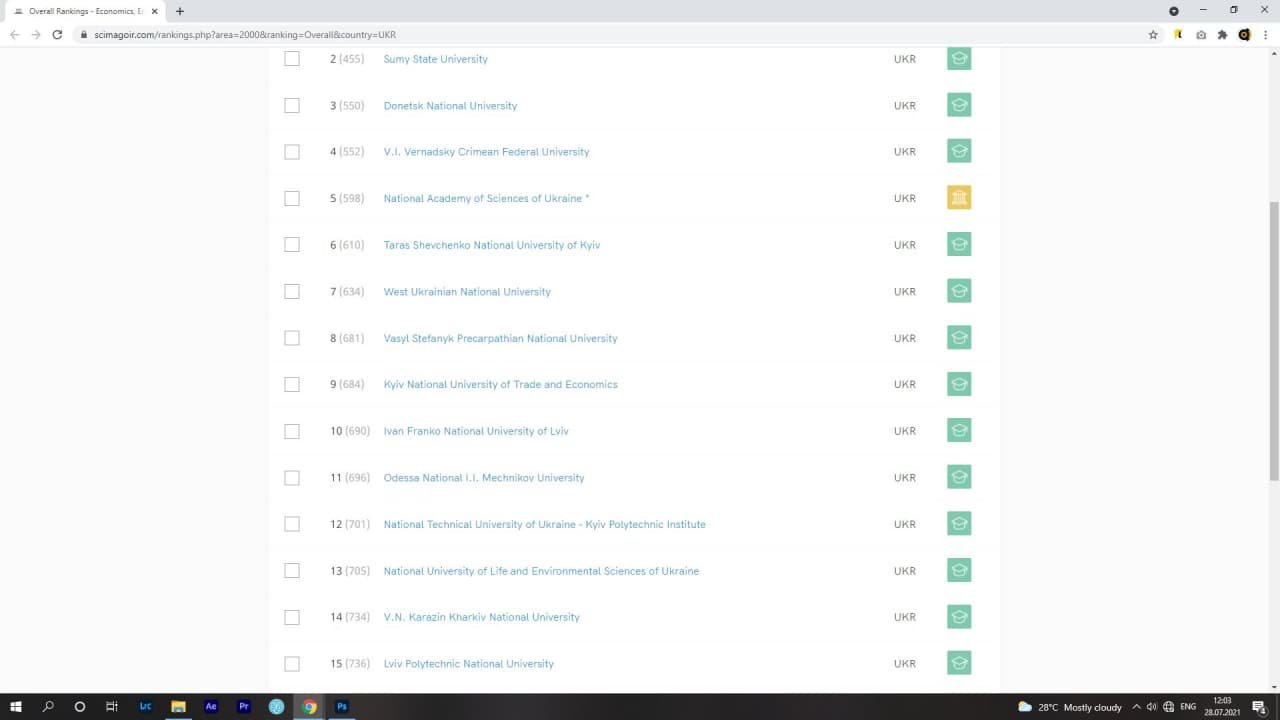Check the box for Vasyl Stefanyk Precarpathian University
Screen dimensions: 1280x720
point(292,338)
